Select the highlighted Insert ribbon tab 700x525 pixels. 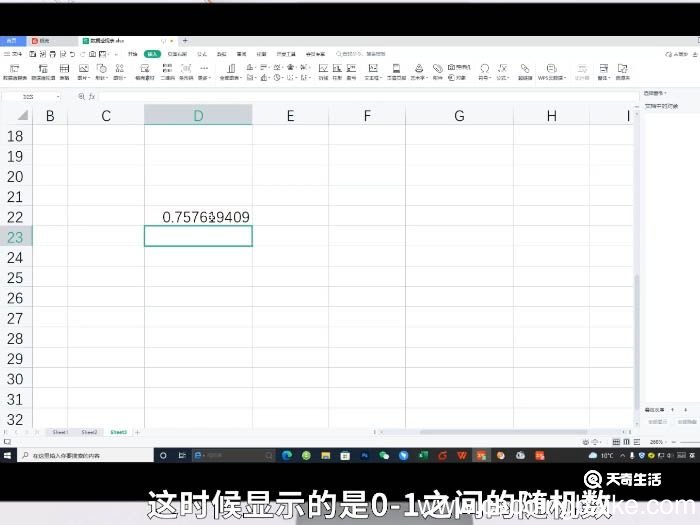pyautogui.click(x=152, y=54)
